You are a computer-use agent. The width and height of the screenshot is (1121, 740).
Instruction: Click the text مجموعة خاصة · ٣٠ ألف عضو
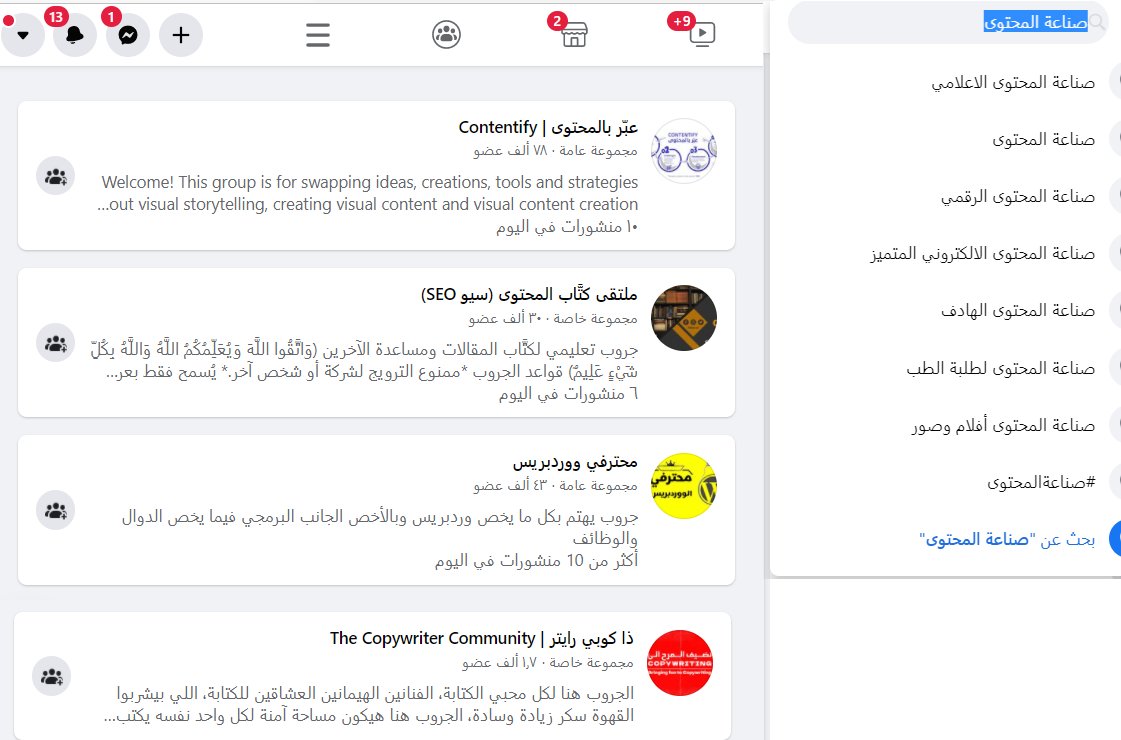(x=553, y=318)
